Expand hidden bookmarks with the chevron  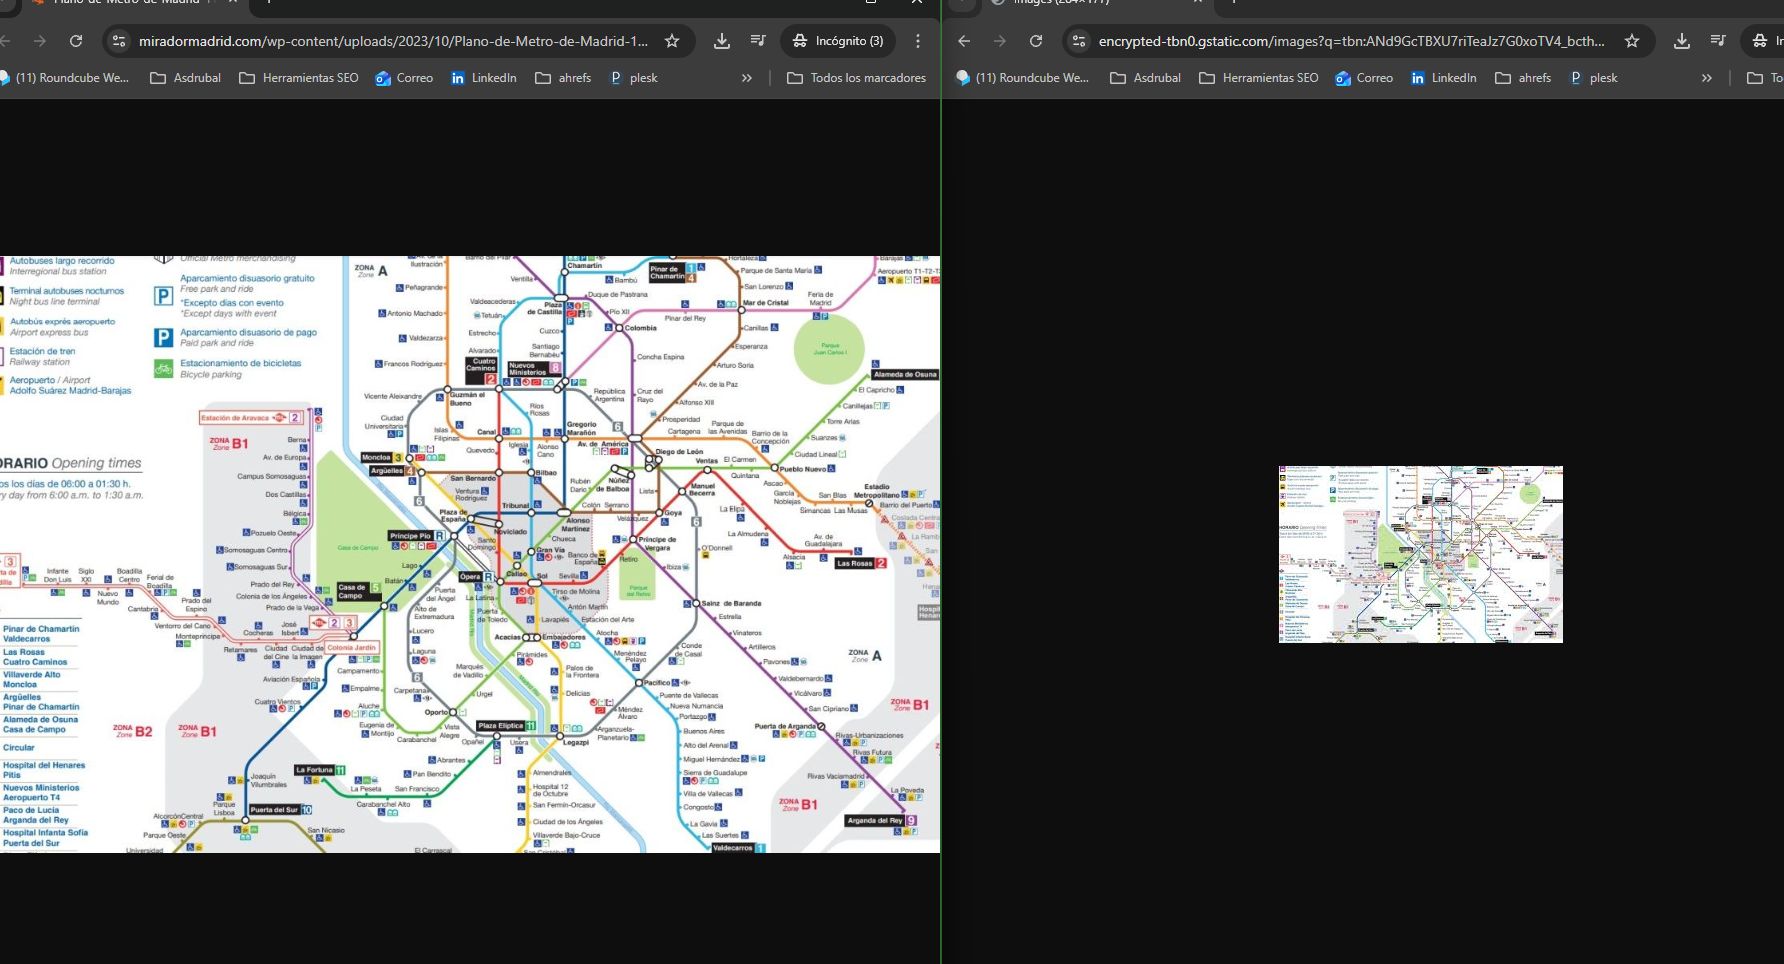[x=746, y=77]
